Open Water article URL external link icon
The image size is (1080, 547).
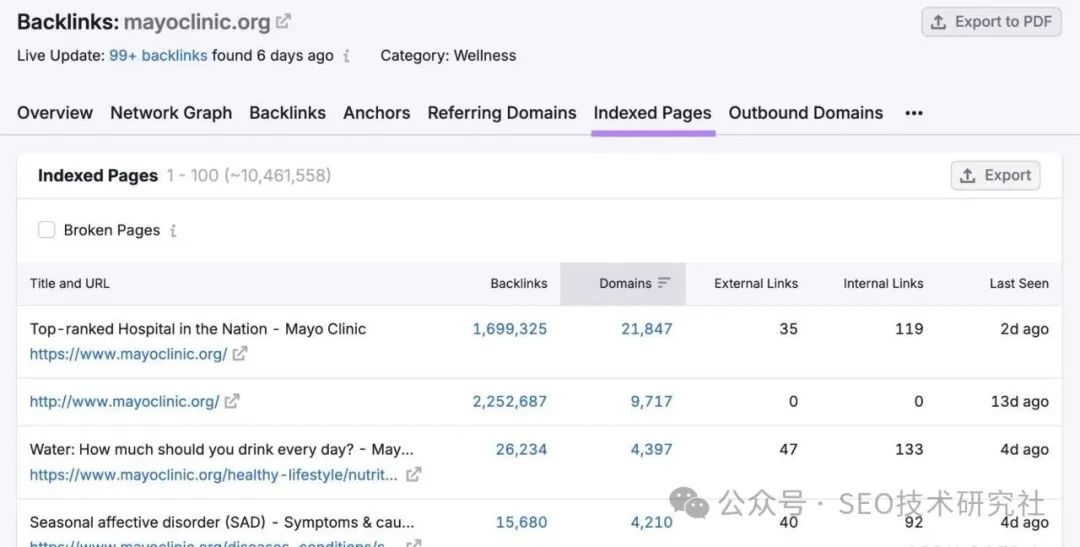[413, 475]
